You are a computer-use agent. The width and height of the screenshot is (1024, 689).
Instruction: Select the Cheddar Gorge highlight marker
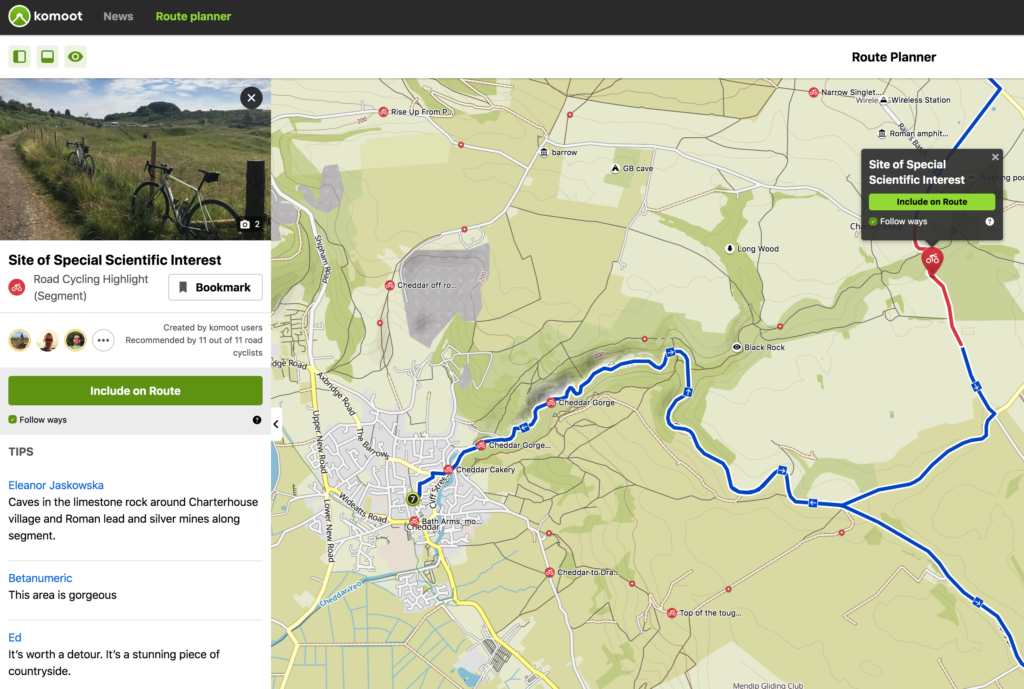pos(551,403)
